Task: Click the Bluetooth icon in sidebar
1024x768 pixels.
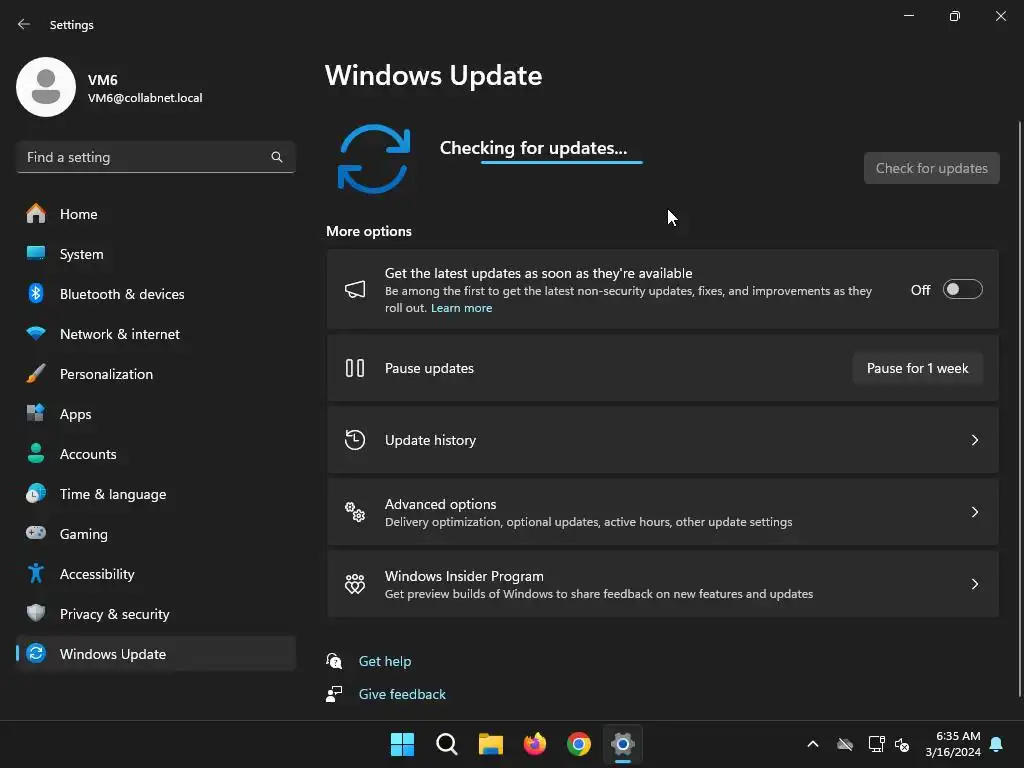Action: (x=36, y=293)
